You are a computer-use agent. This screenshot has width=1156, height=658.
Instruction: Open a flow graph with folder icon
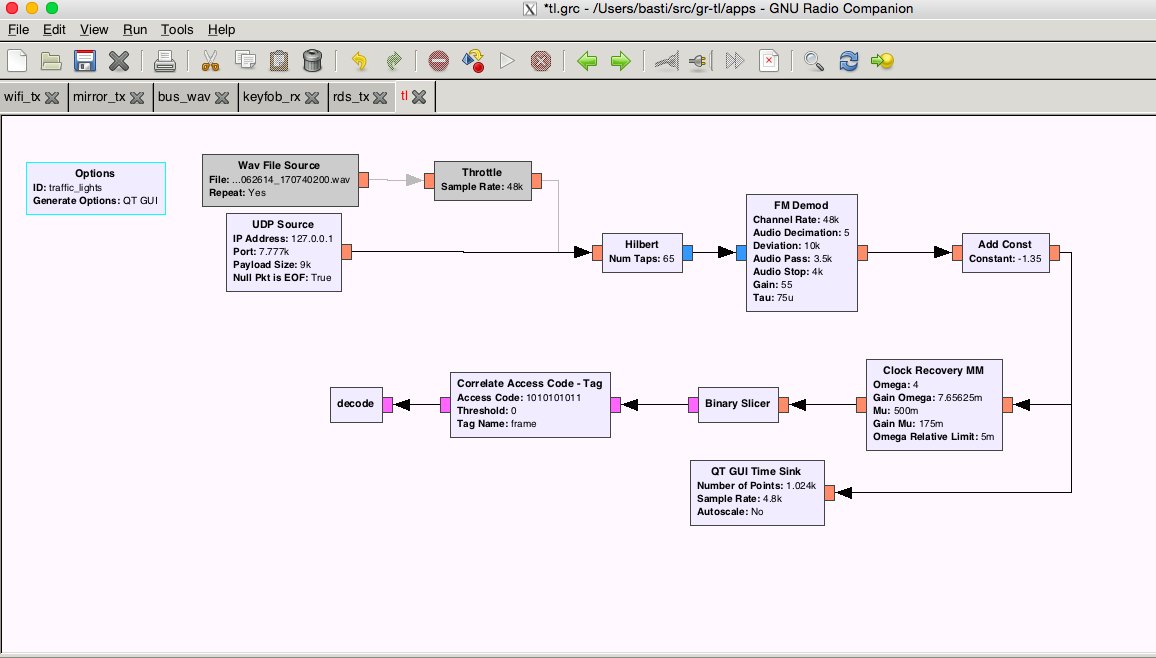(51, 61)
